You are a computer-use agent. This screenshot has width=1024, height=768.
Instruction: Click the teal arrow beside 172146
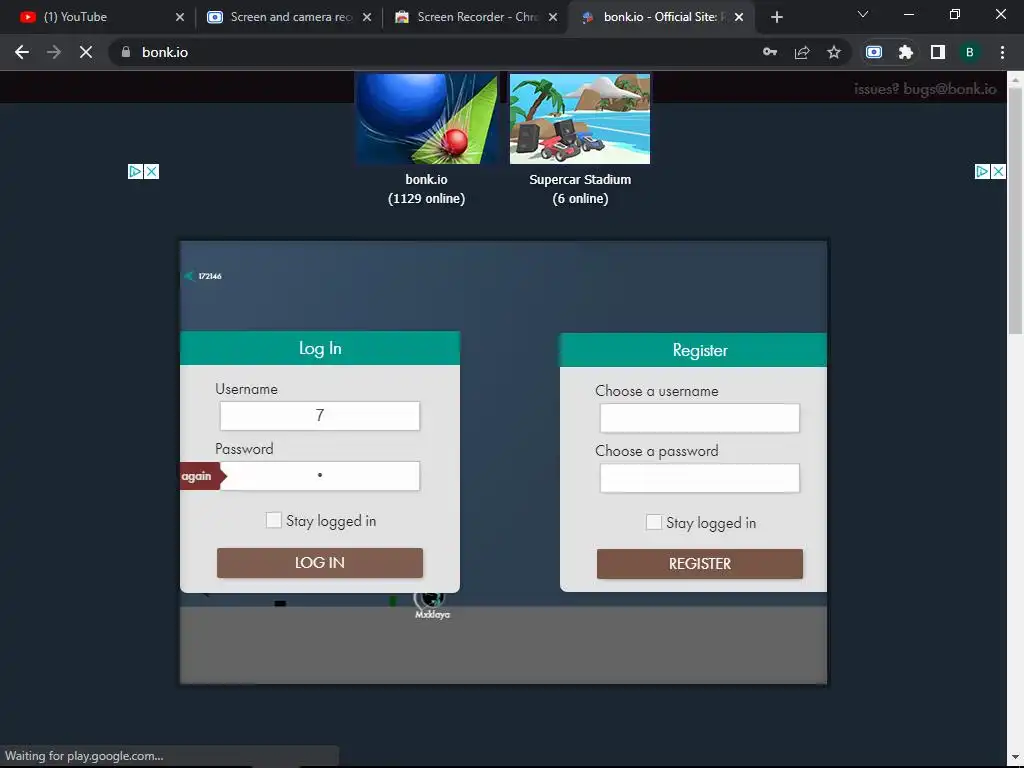pos(189,276)
